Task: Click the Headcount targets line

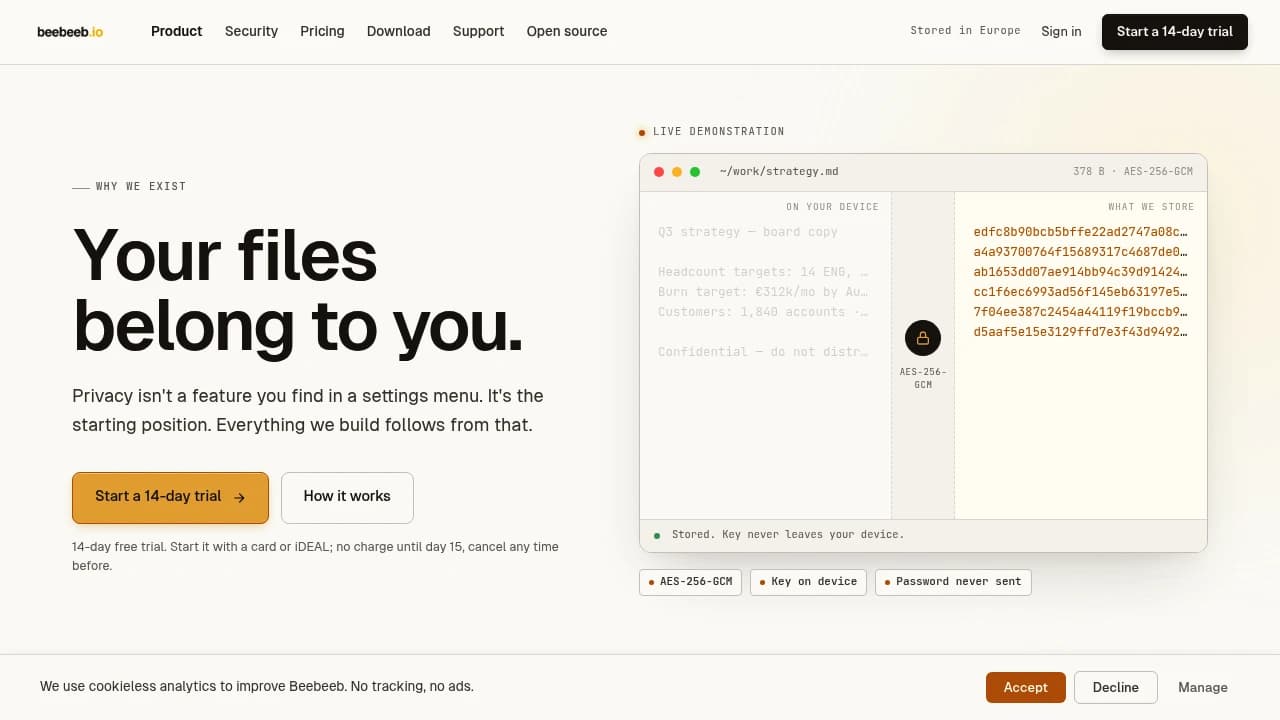Action: (x=763, y=272)
